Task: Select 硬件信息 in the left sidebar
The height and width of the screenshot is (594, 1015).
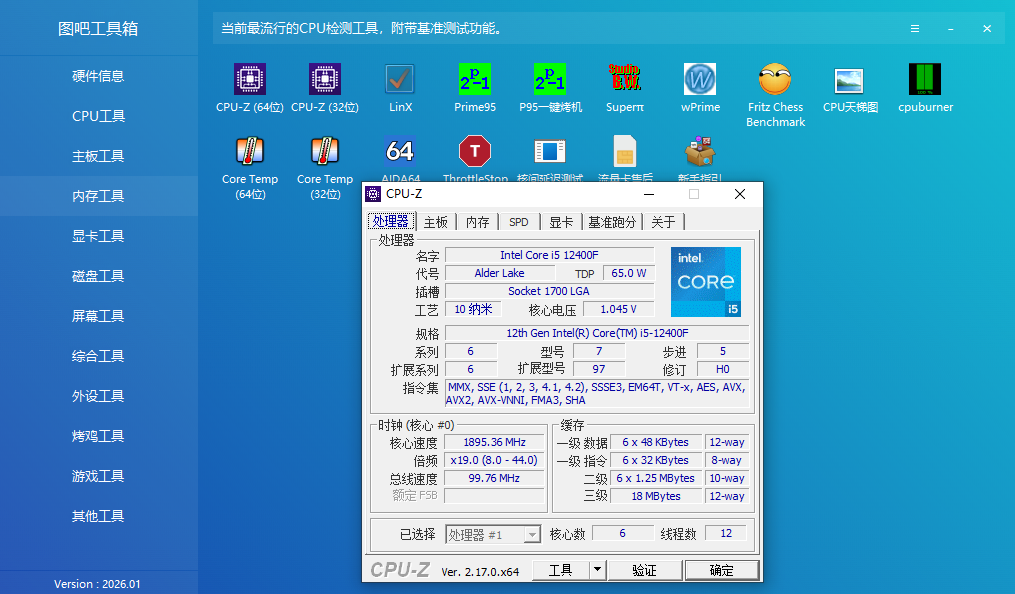Action: click(98, 76)
